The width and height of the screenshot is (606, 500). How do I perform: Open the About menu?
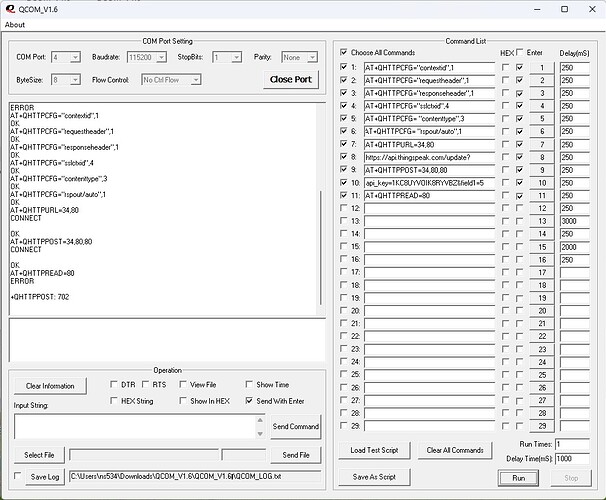[x=15, y=25]
